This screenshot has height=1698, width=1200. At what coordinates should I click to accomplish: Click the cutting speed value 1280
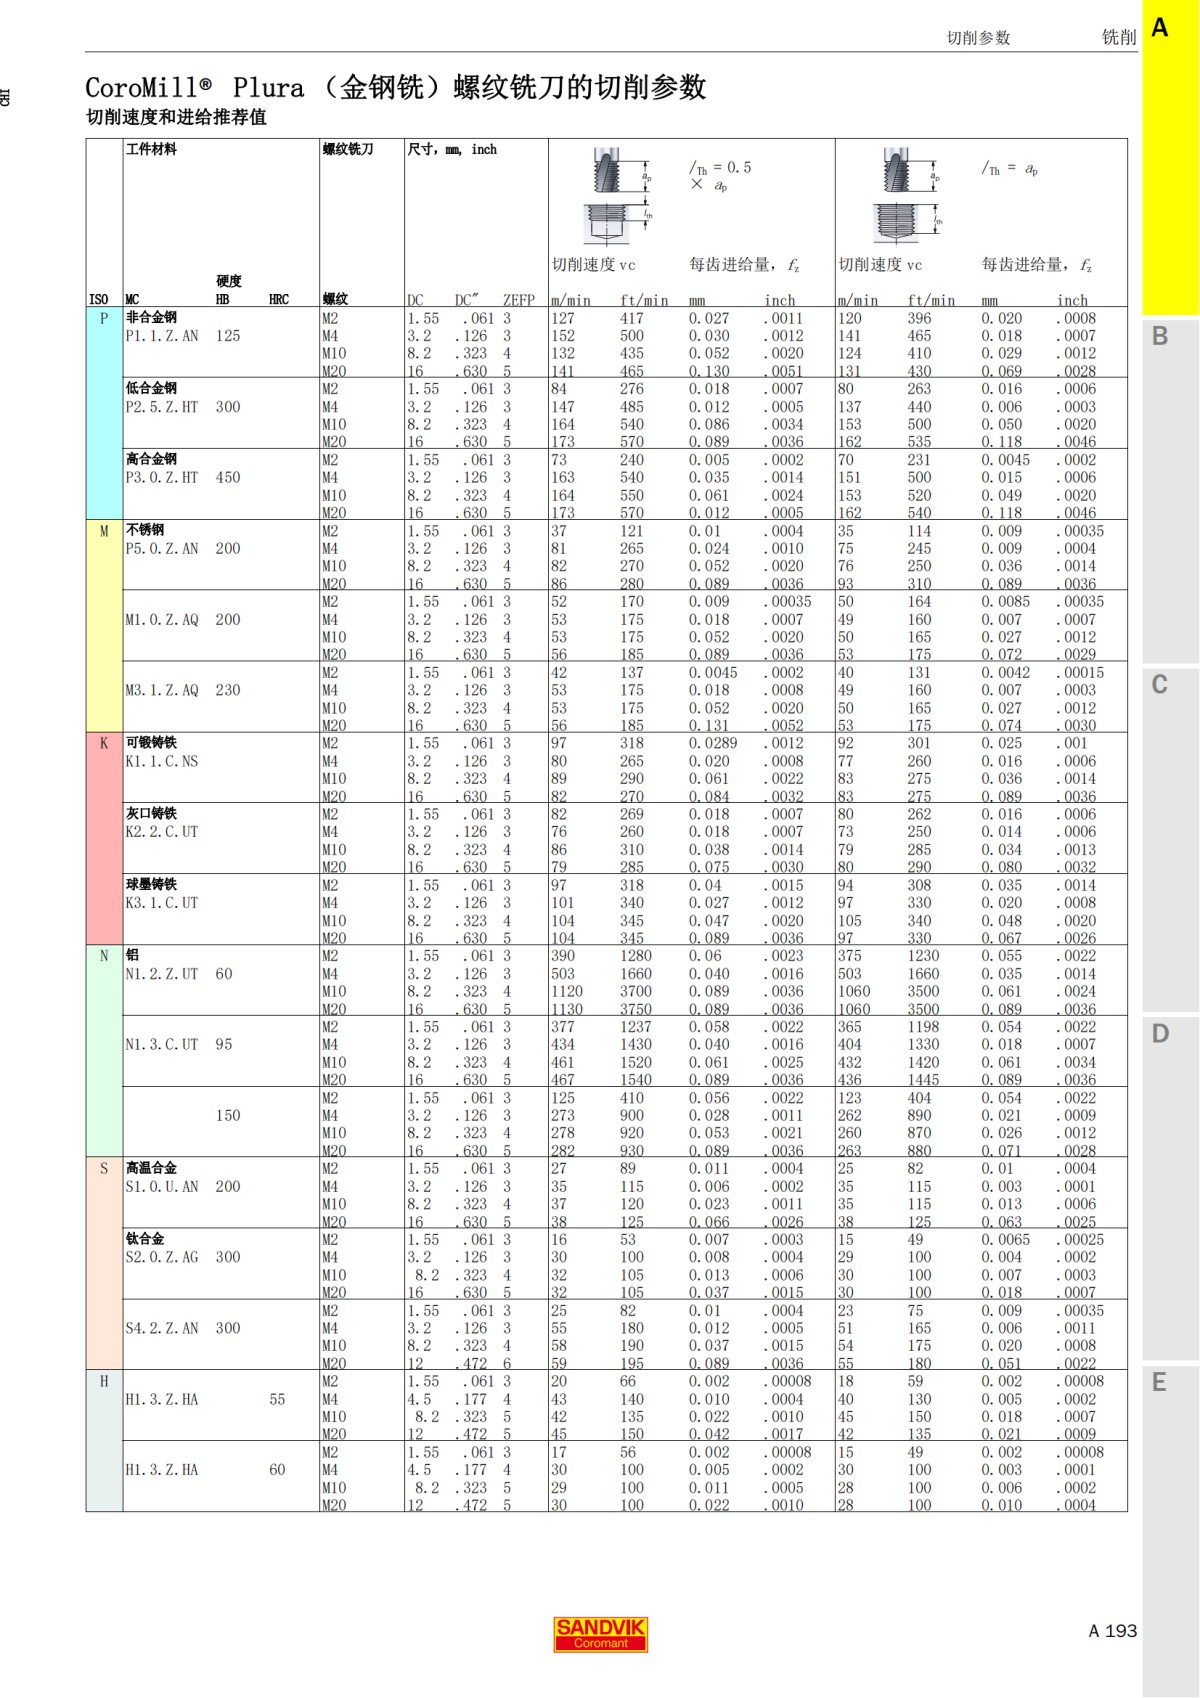click(x=636, y=956)
